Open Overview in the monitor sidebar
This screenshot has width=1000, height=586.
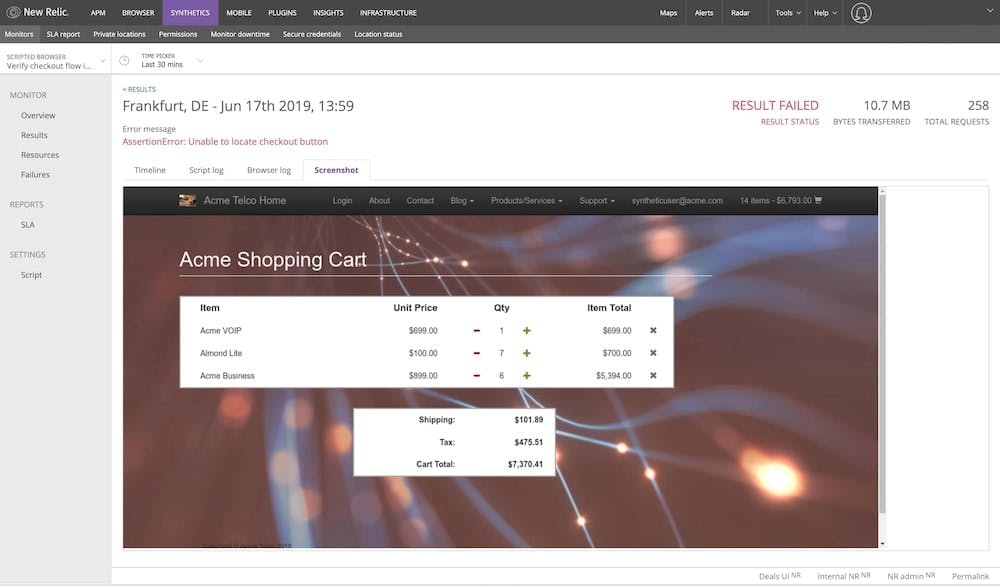click(38, 115)
